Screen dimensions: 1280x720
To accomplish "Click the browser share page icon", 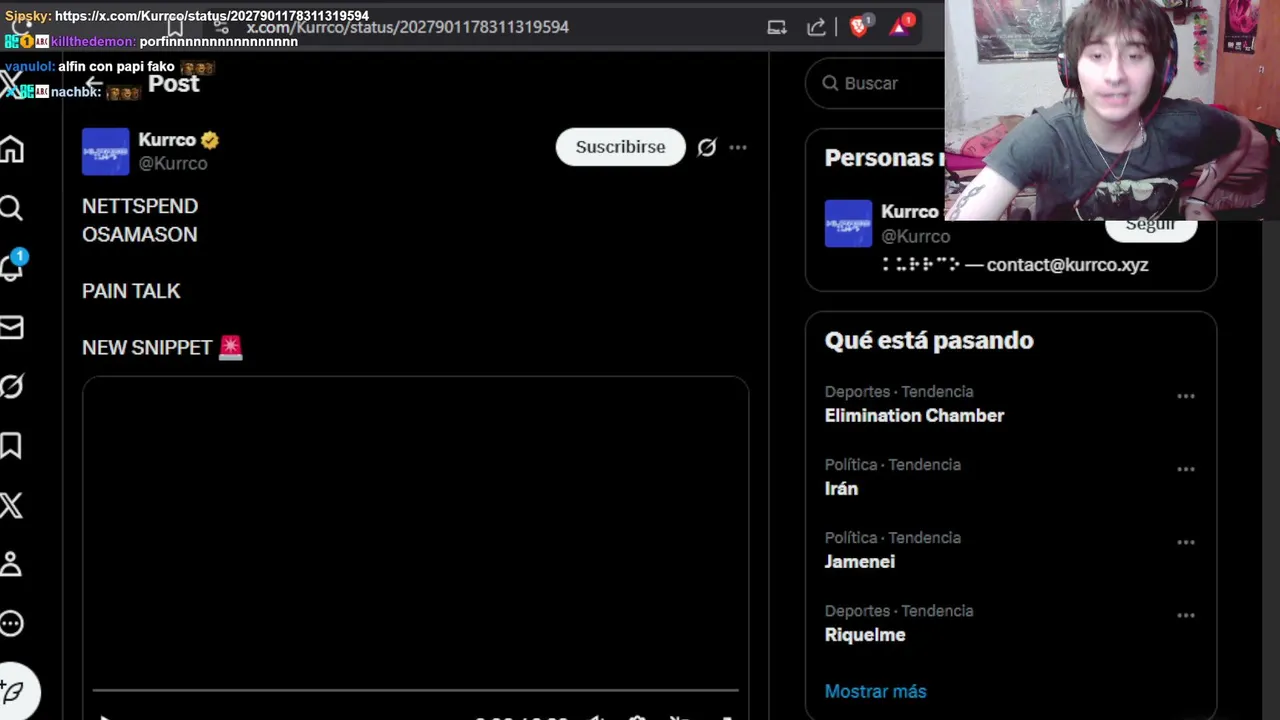I will (x=817, y=27).
